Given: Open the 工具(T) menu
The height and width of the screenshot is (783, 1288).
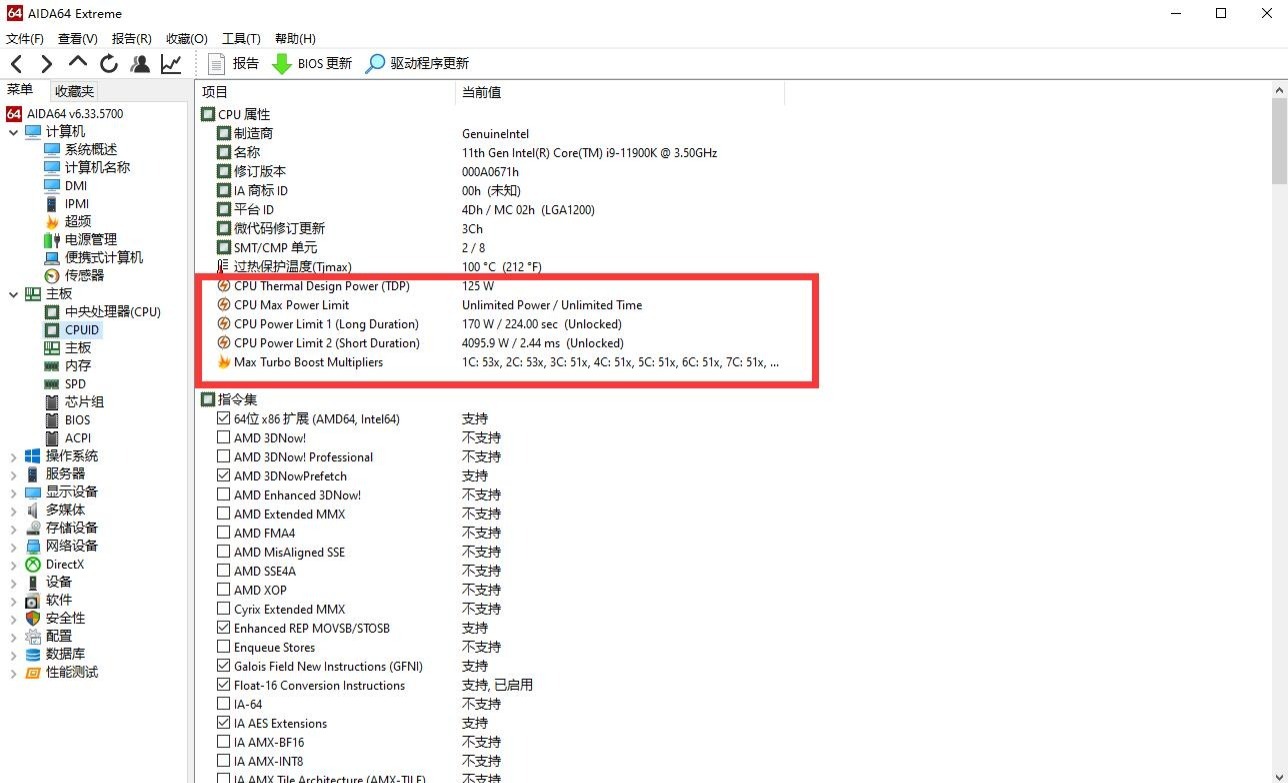Looking at the screenshot, I should (240, 38).
